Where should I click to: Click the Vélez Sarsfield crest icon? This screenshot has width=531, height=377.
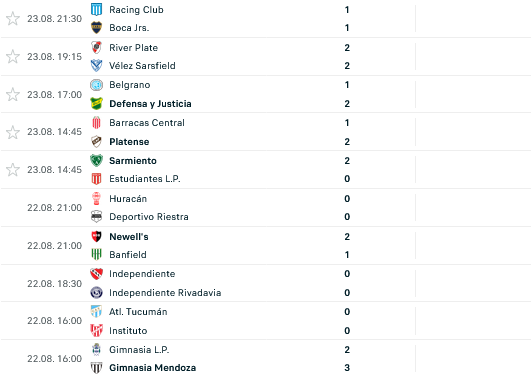(x=97, y=65)
